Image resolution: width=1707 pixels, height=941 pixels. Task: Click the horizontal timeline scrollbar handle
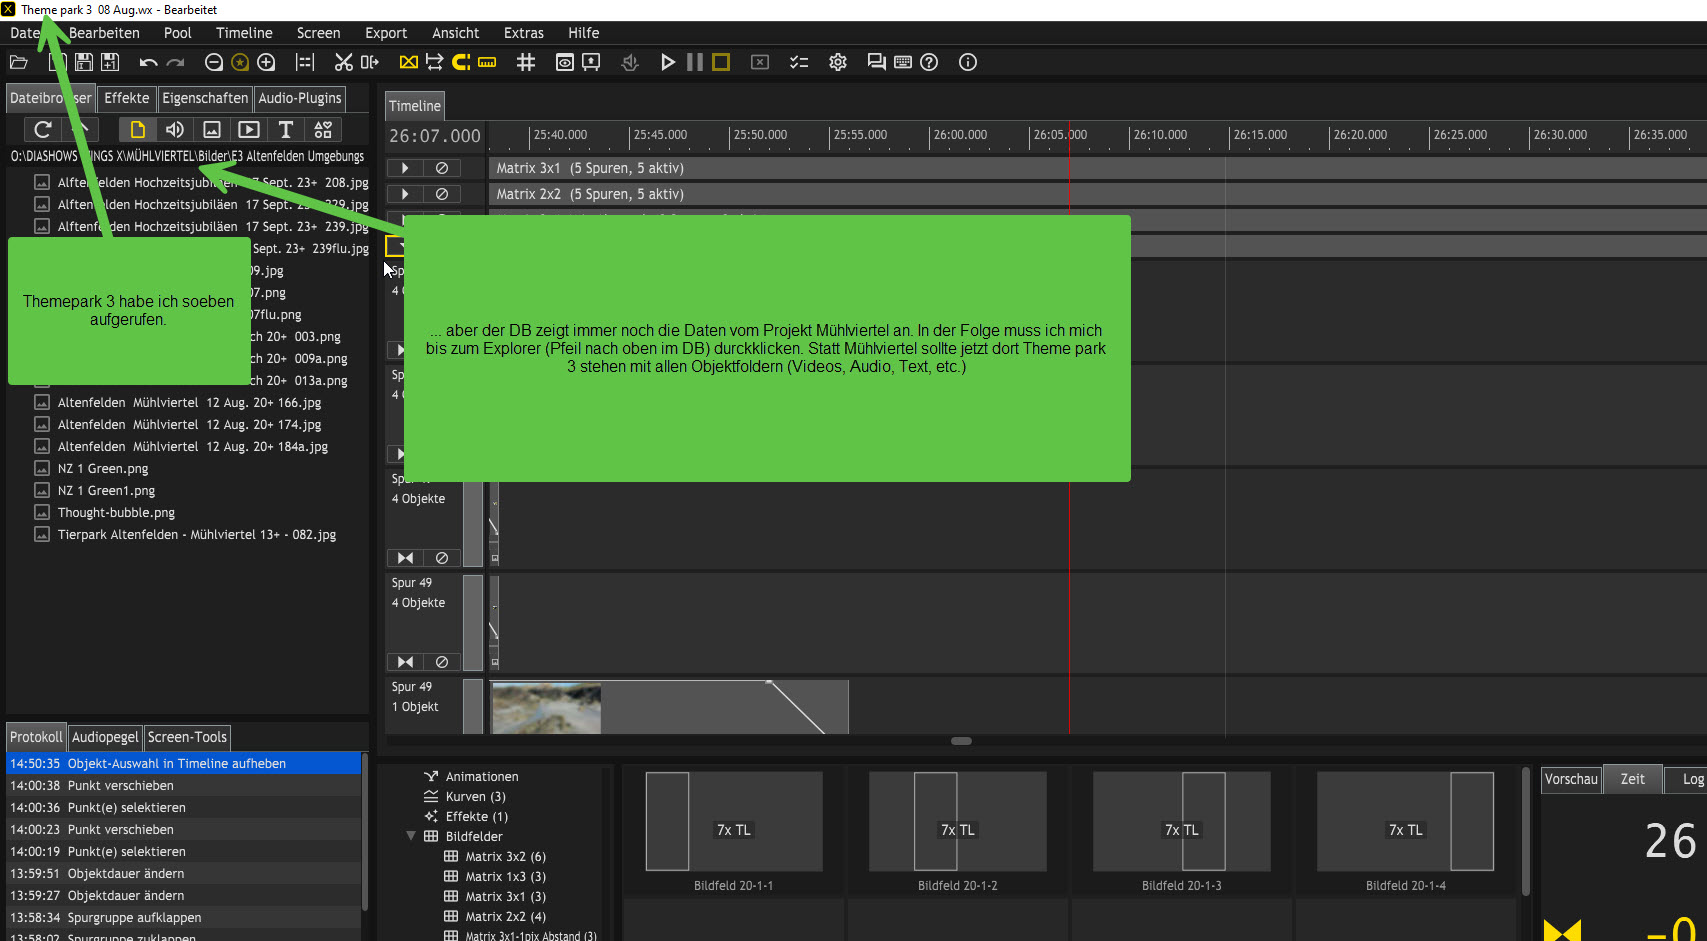[x=961, y=741]
